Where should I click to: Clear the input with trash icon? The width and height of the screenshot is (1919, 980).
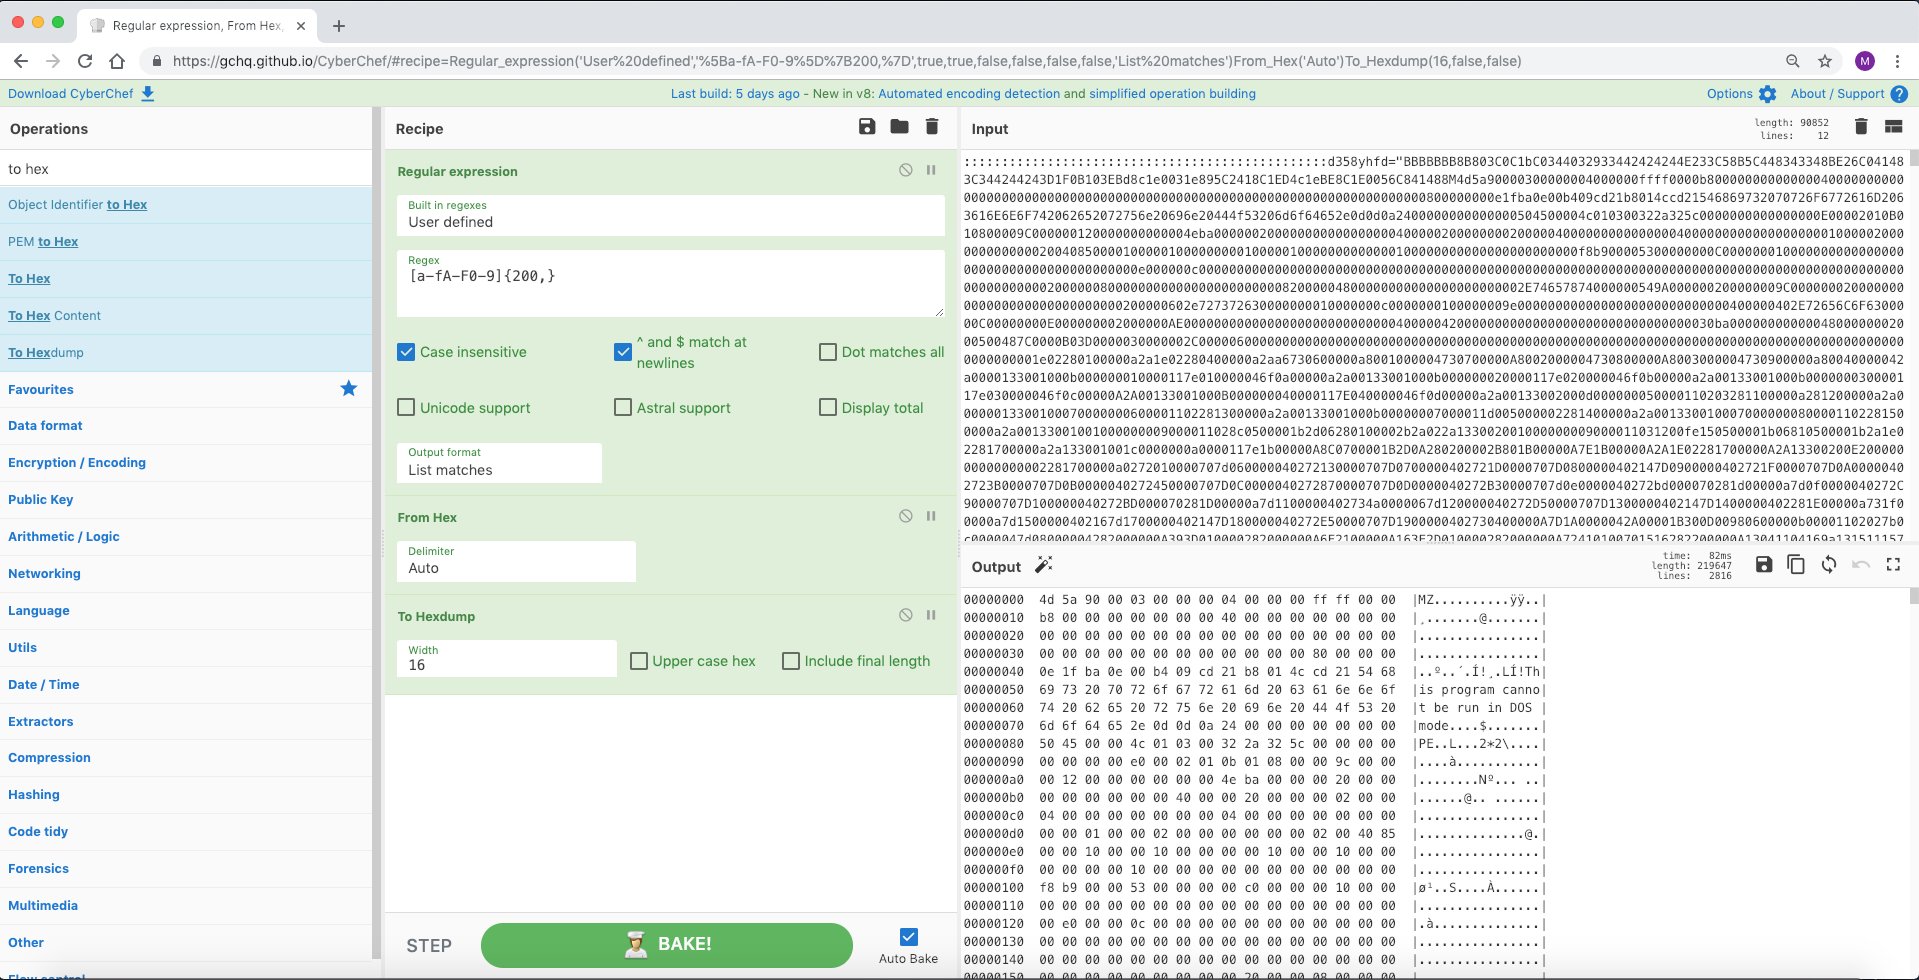coord(1861,126)
